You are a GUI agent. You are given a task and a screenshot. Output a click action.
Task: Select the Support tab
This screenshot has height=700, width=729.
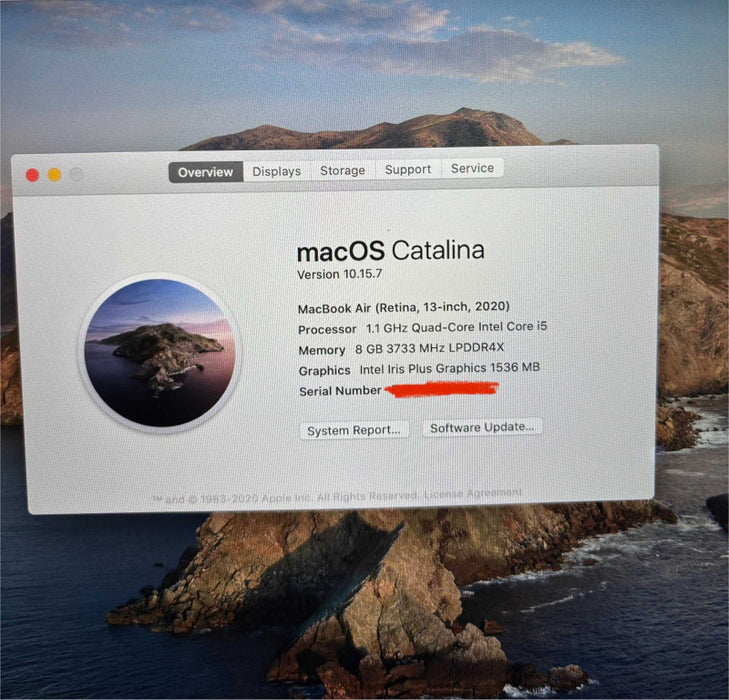tap(408, 169)
